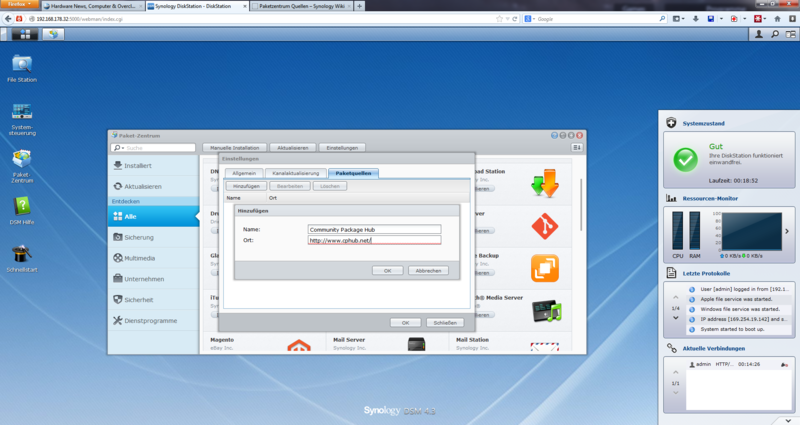Expand the Ressourcen-Monitor next arrow

[787, 231]
